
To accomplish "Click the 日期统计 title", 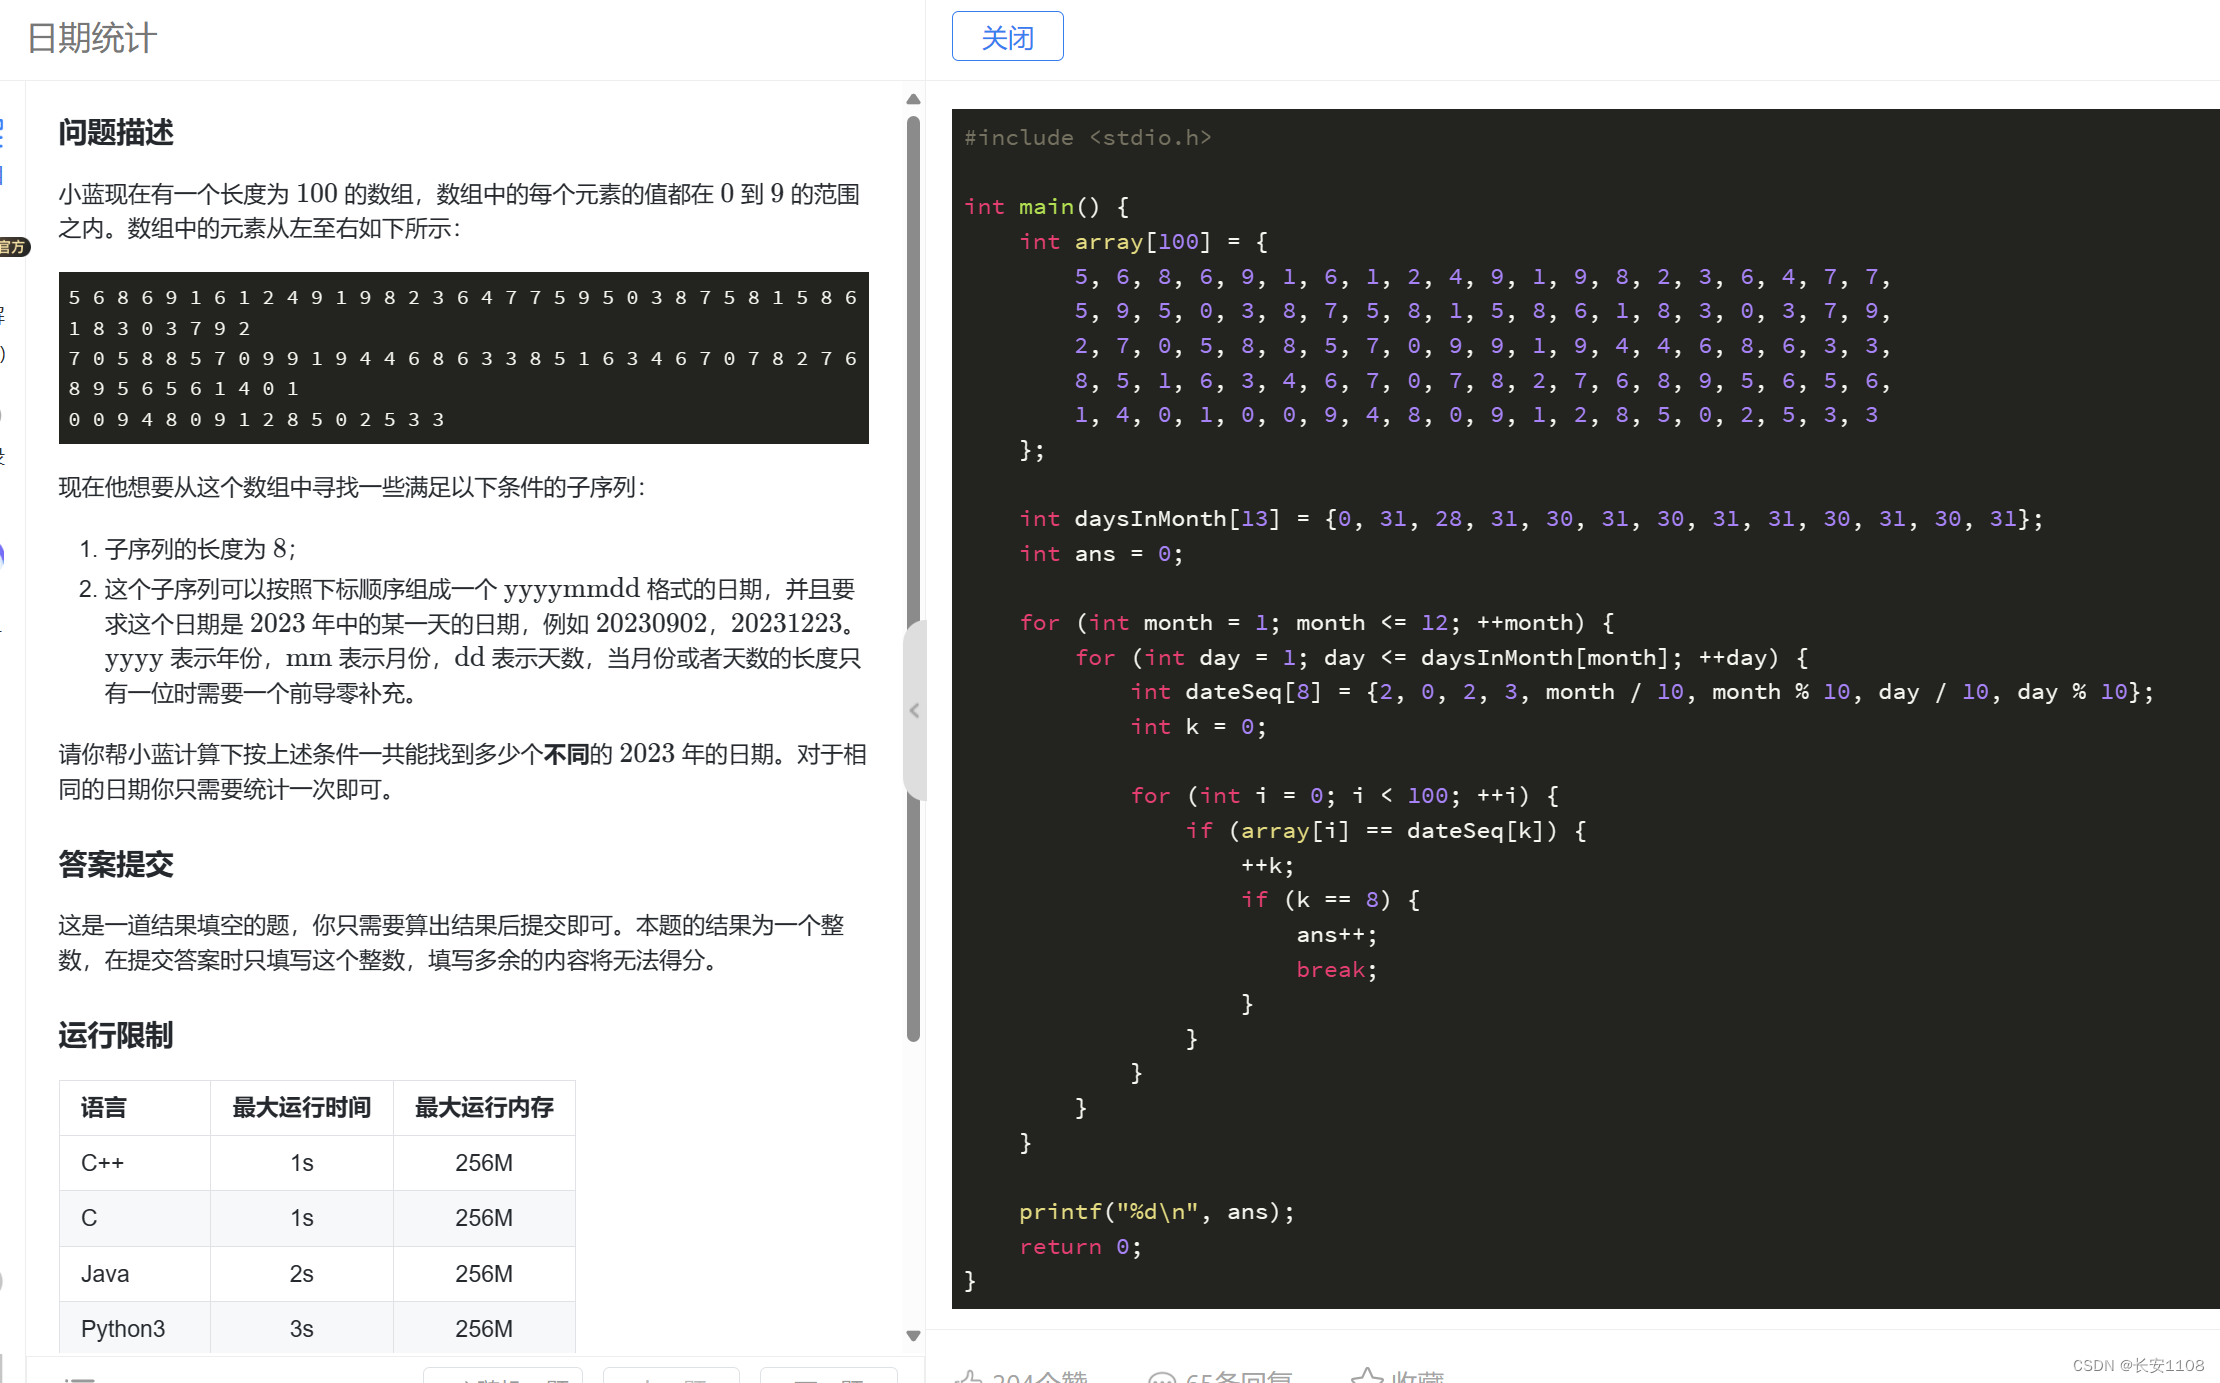I will point(92,39).
